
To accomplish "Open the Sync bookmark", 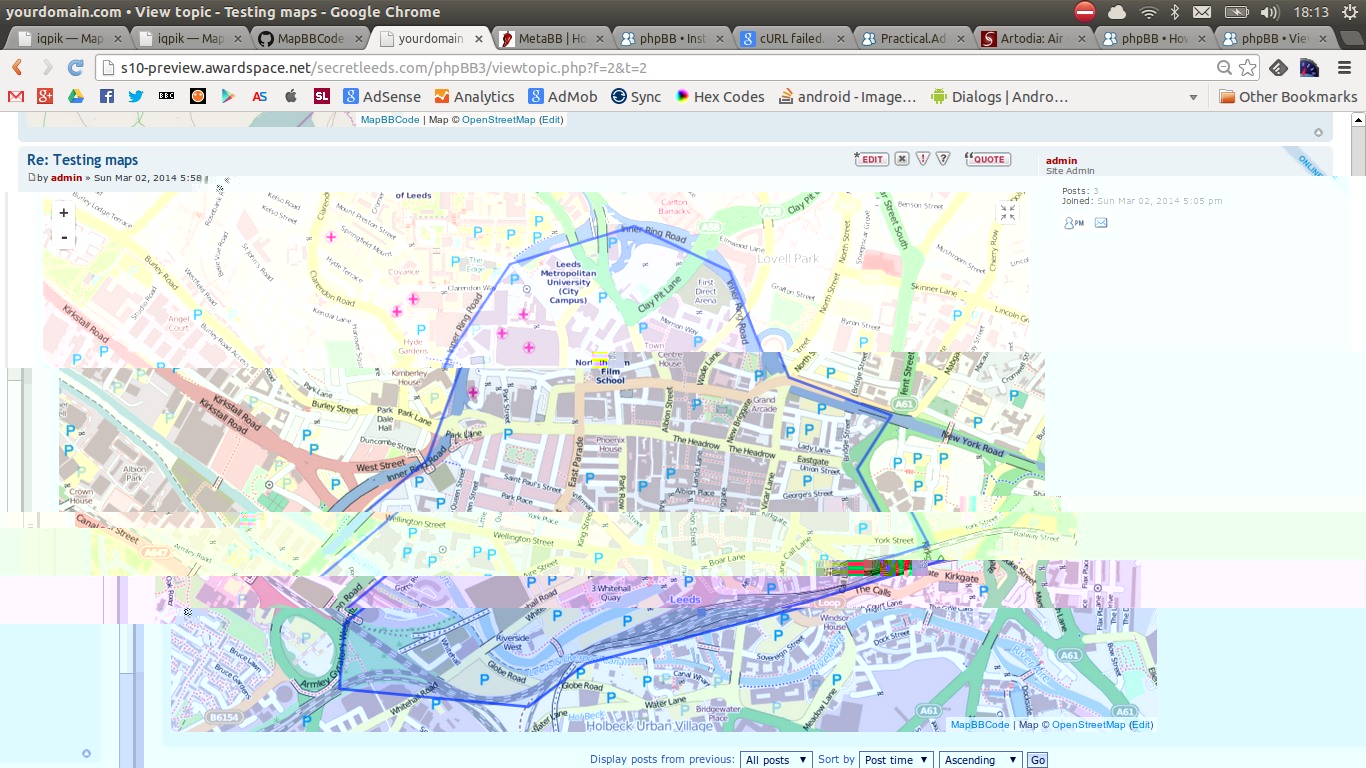I will 636,97.
